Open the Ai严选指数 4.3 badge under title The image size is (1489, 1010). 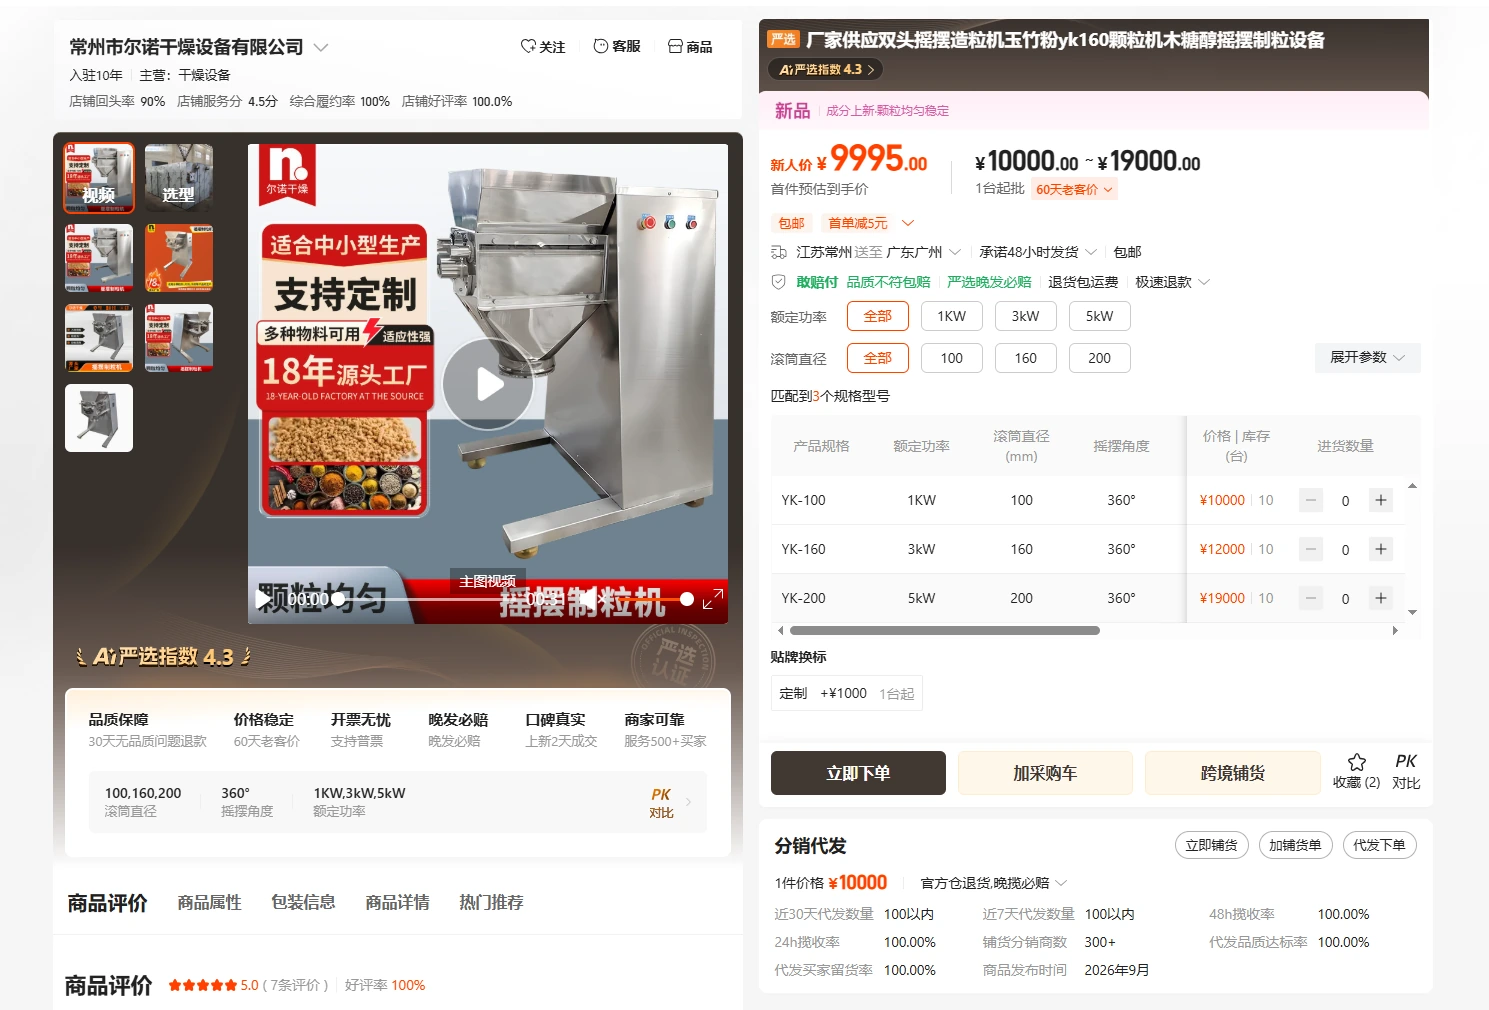pyautogui.click(x=826, y=69)
